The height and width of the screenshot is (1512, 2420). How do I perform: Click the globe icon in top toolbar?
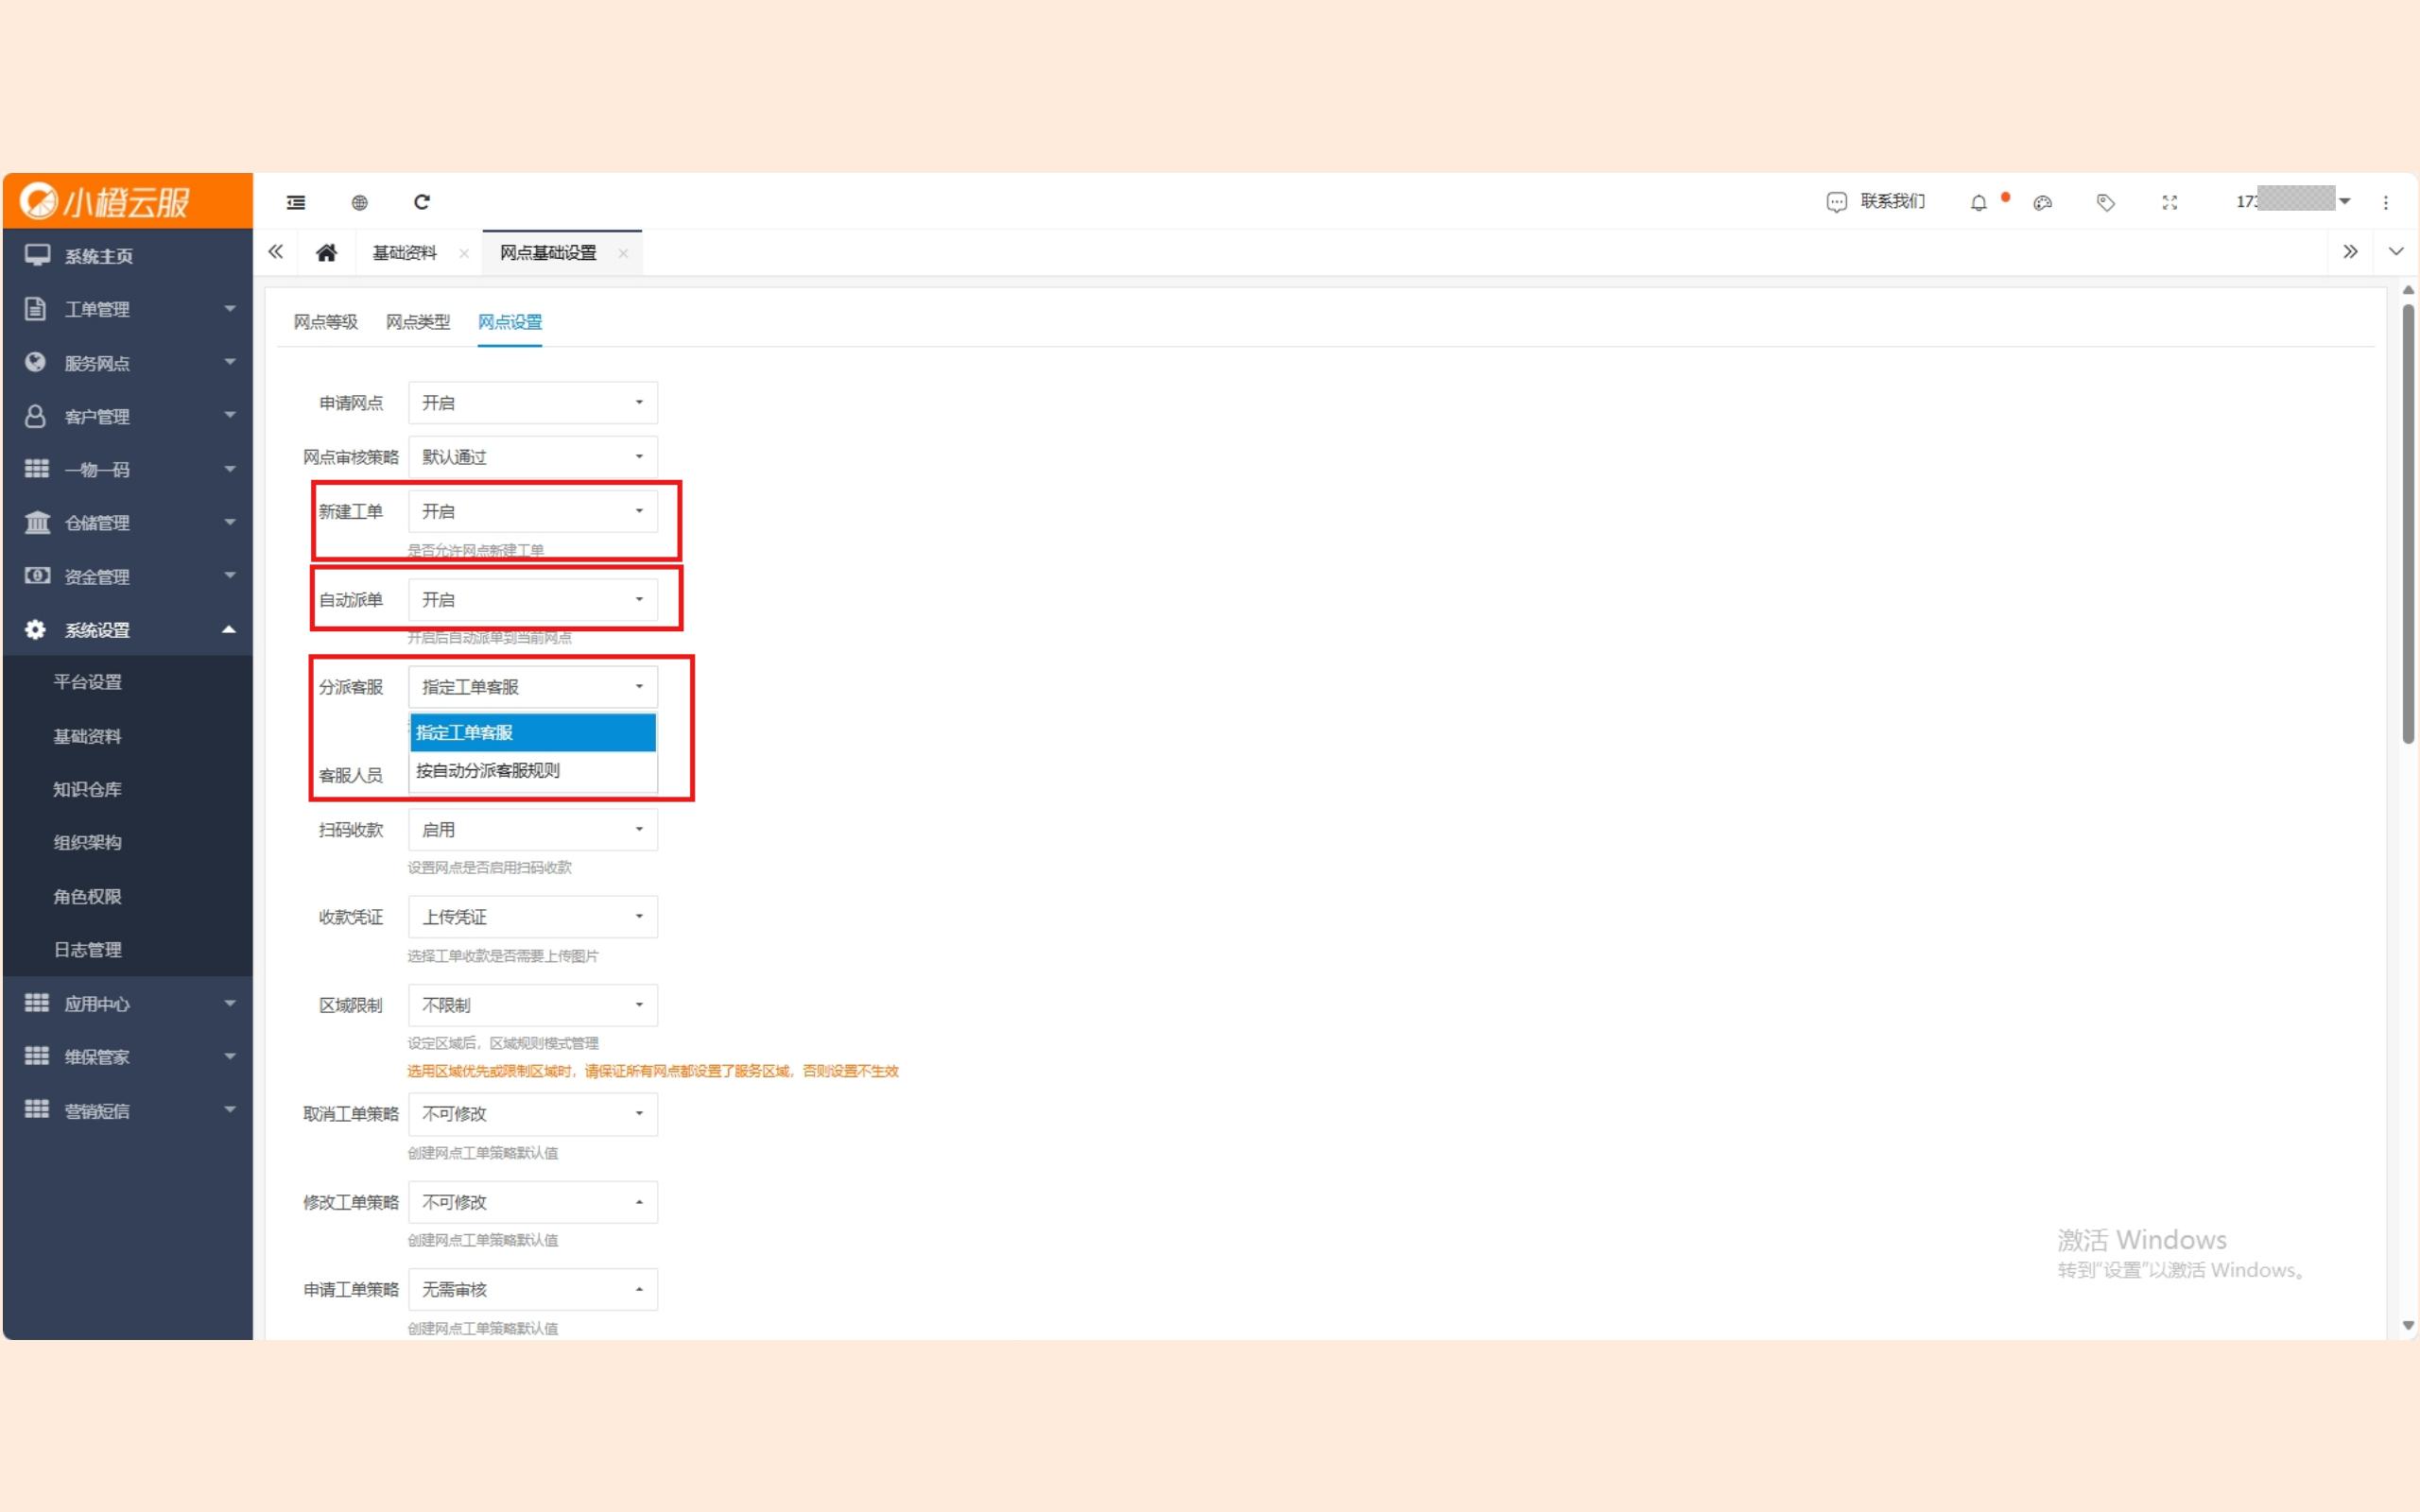pyautogui.click(x=360, y=202)
